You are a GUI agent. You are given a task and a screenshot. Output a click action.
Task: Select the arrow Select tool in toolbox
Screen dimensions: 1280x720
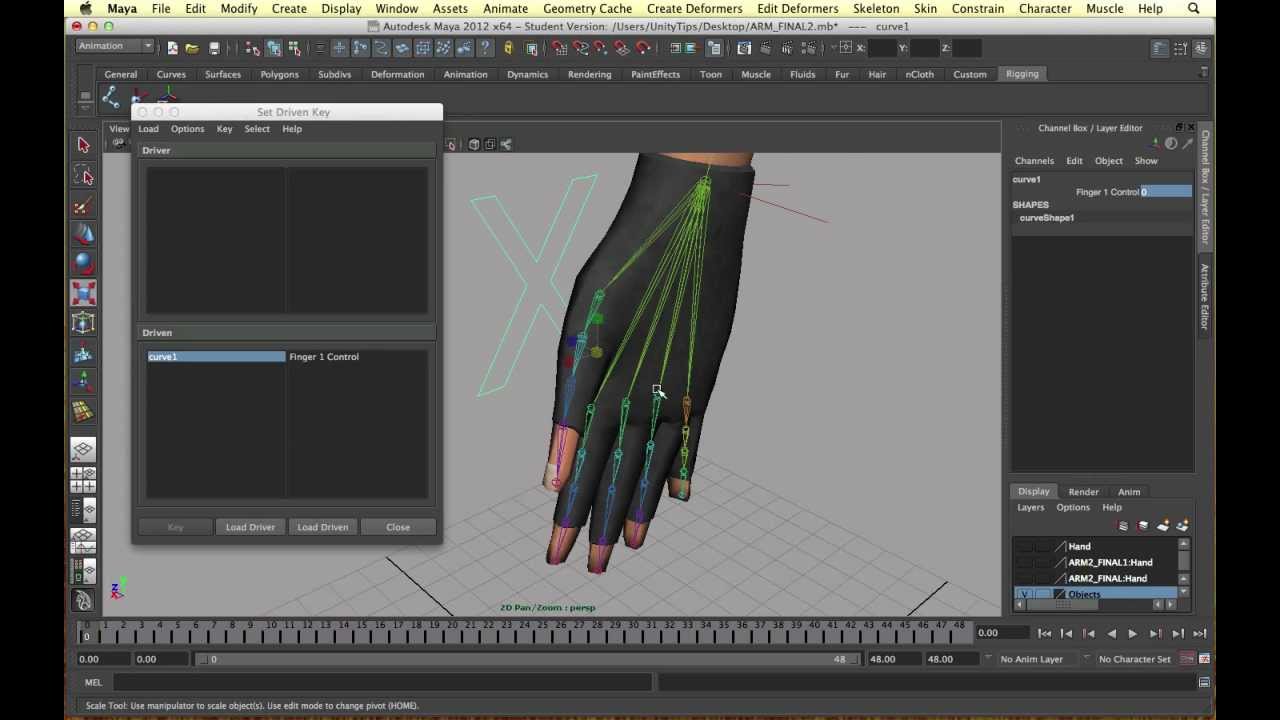[83, 145]
